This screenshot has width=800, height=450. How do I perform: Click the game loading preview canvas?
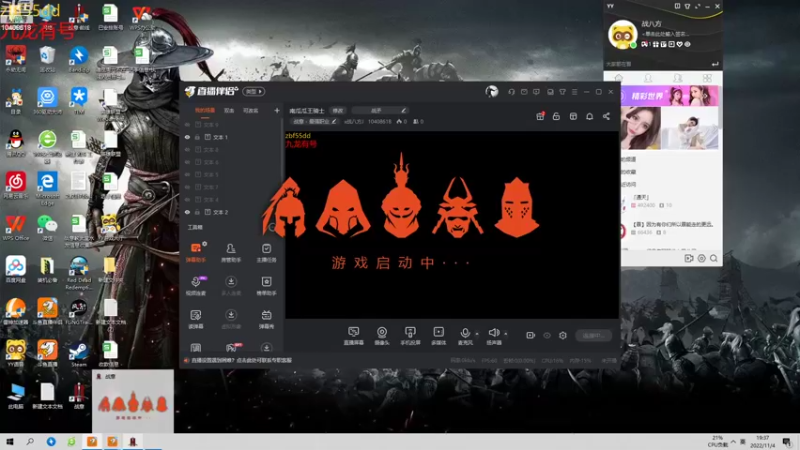click(452, 224)
